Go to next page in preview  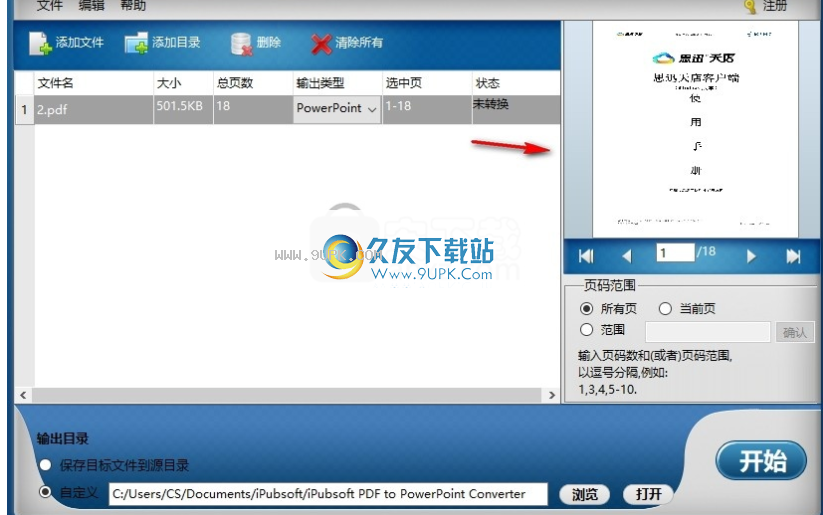point(751,256)
